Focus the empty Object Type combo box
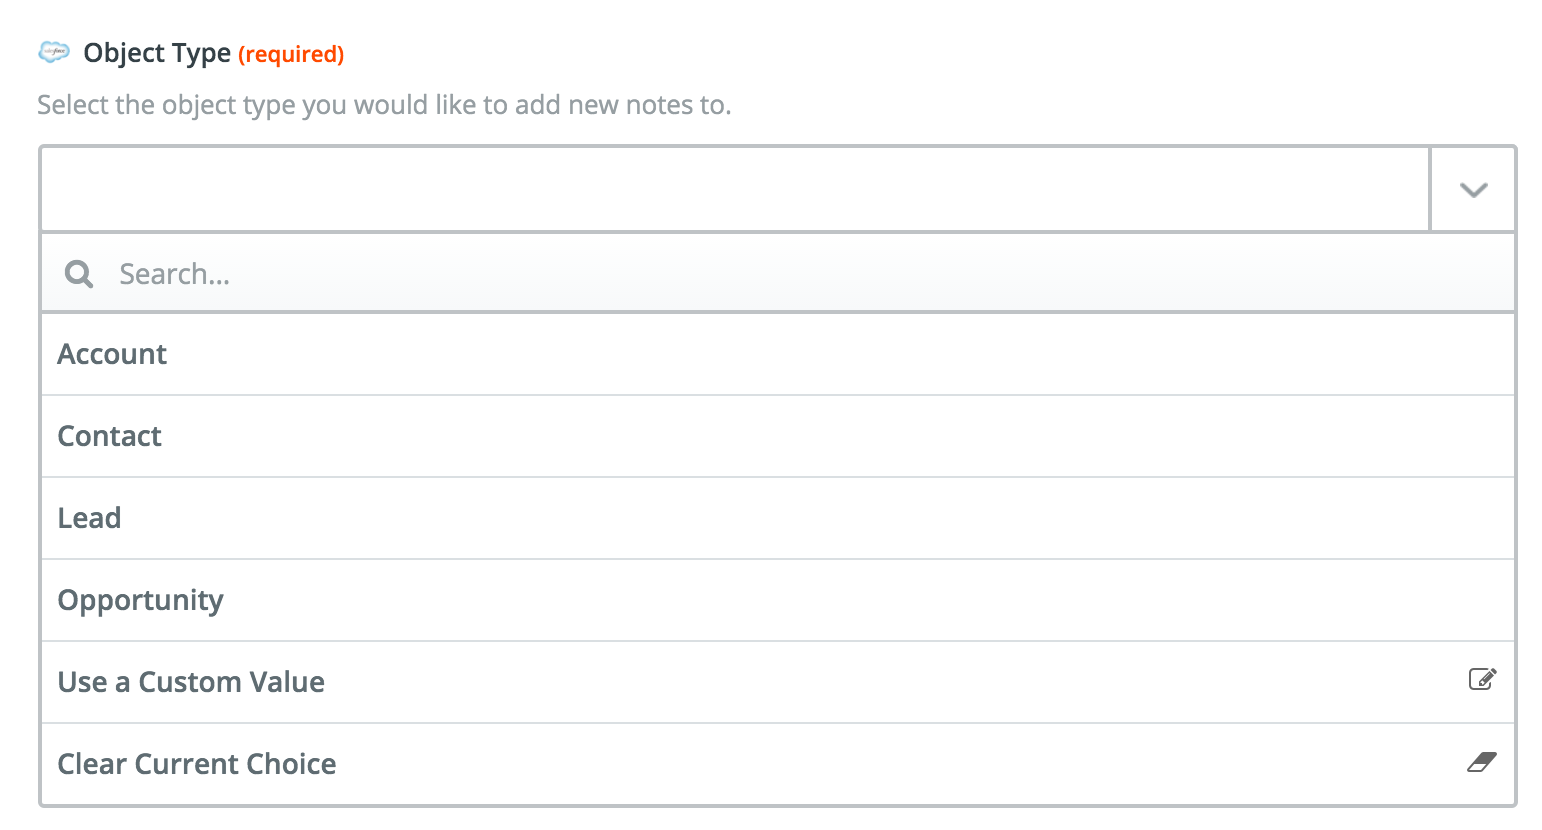This screenshot has height=830, width=1542. click(735, 189)
